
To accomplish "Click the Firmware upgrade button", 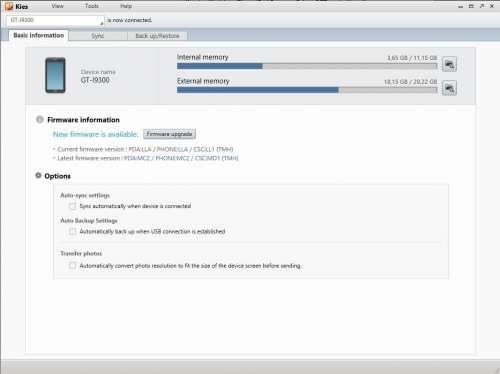I will (x=170, y=134).
